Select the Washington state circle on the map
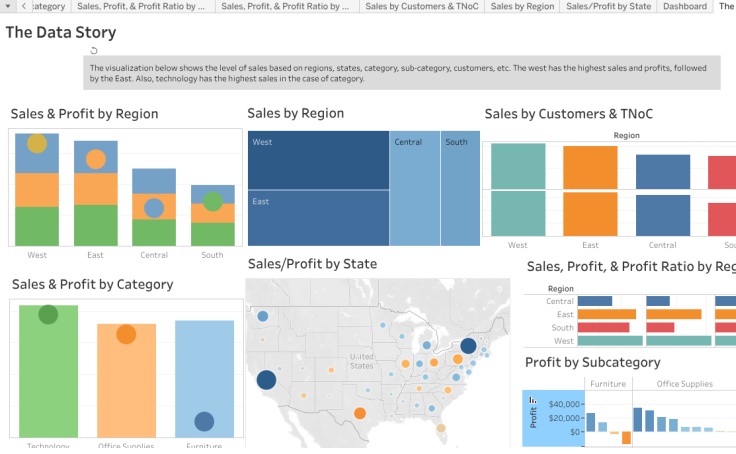Viewport: 736px width, 454px height. [x=263, y=316]
